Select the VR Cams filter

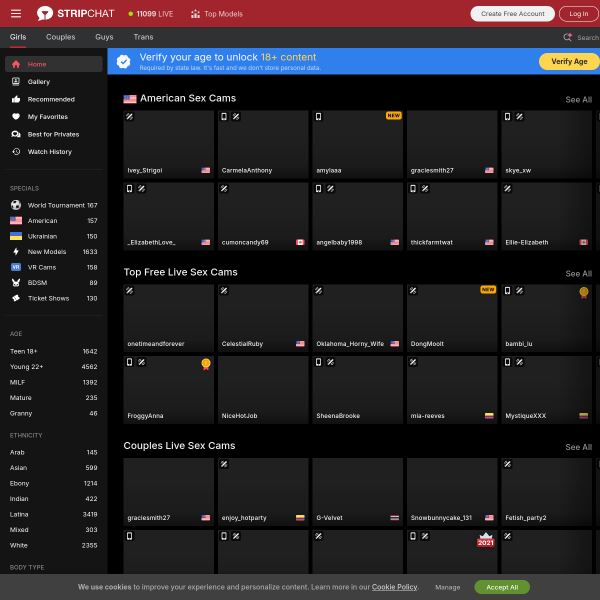point(54,267)
